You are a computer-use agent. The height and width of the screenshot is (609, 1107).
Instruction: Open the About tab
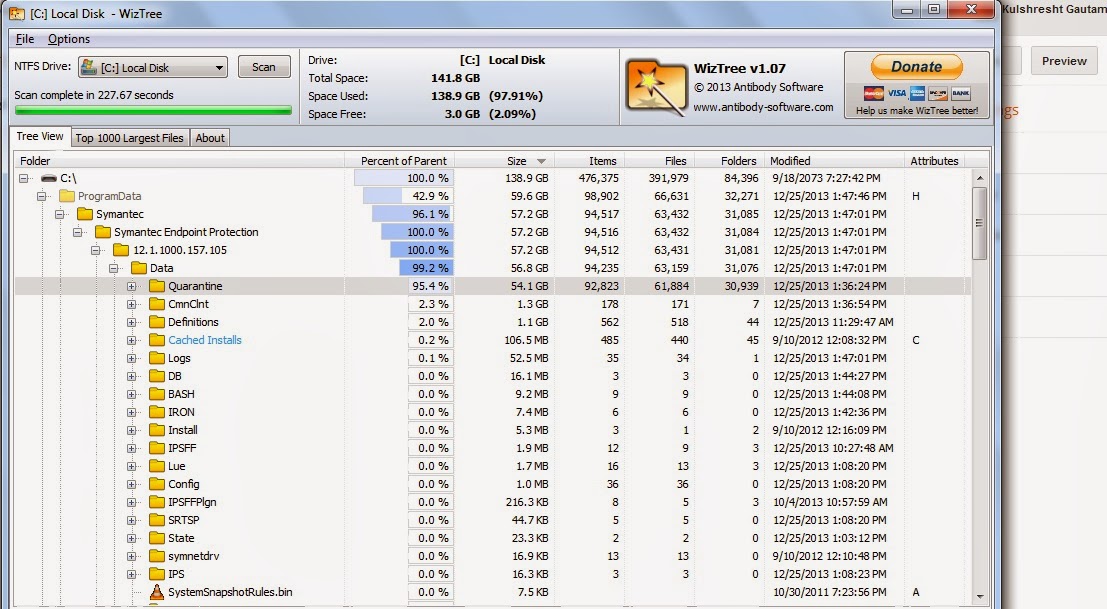coord(210,138)
